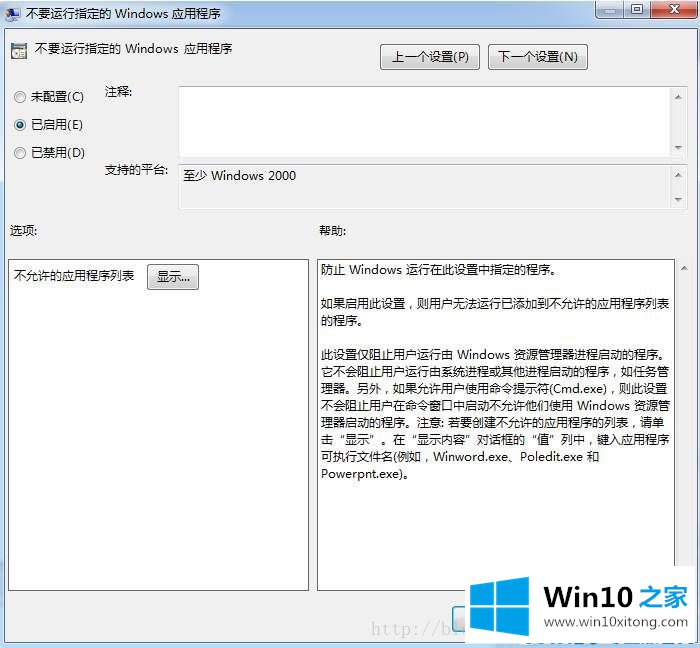The height and width of the screenshot is (648, 700).
Task: Click the 选项: section label
Action: click(x=24, y=231)
